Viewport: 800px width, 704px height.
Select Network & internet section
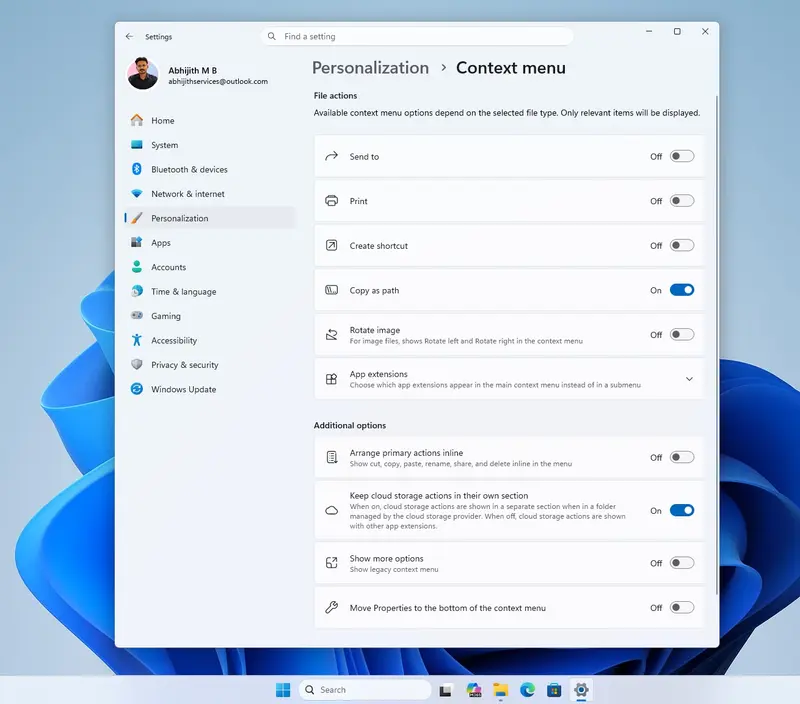tap(210, 194)
